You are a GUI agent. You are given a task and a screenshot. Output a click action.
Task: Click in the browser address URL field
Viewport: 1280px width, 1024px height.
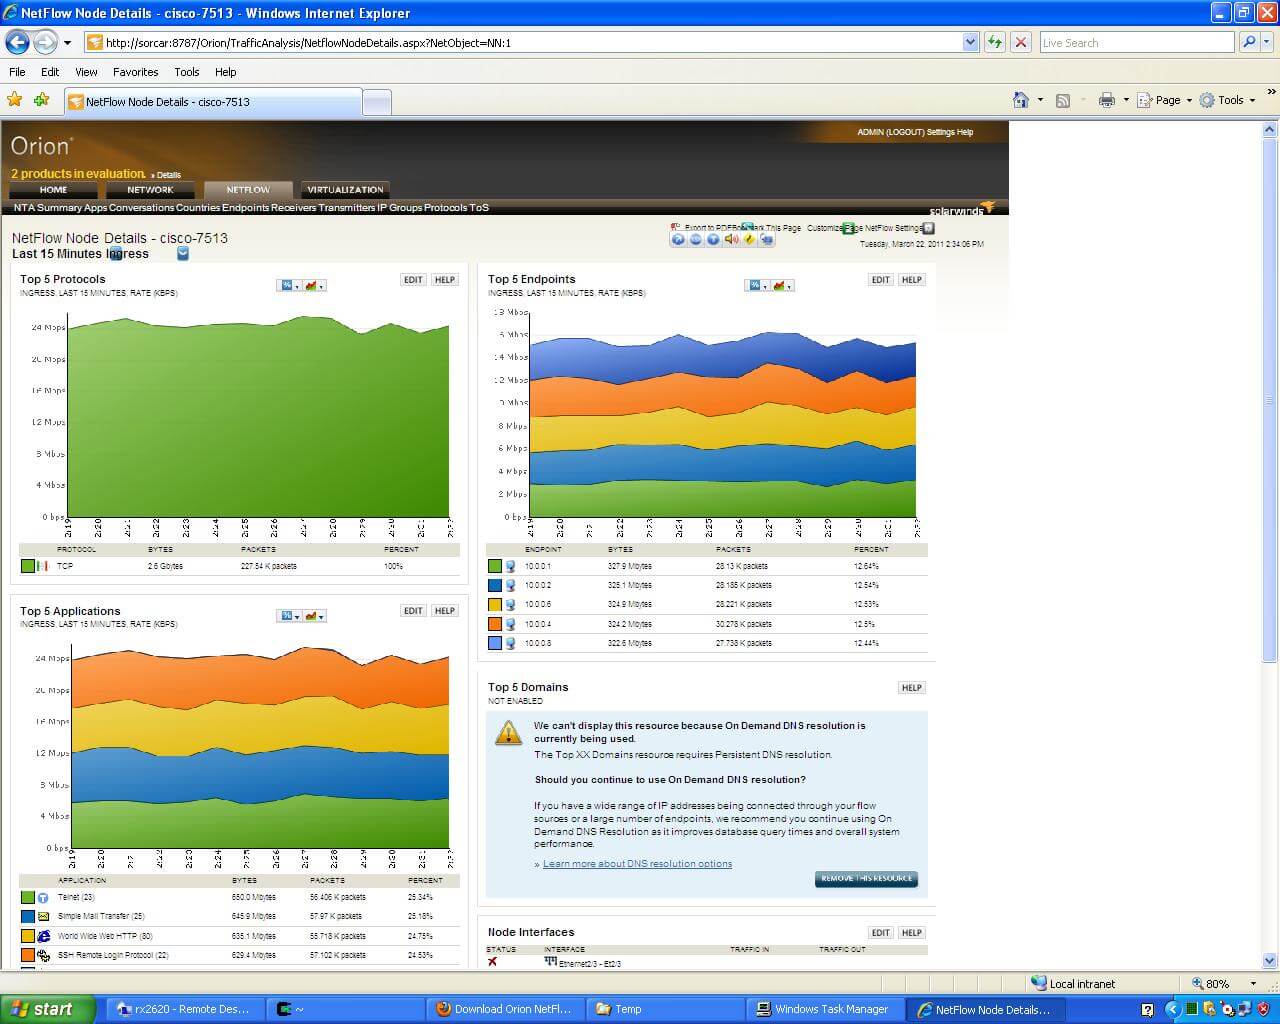pyautogui.click(x=530, y=42)
